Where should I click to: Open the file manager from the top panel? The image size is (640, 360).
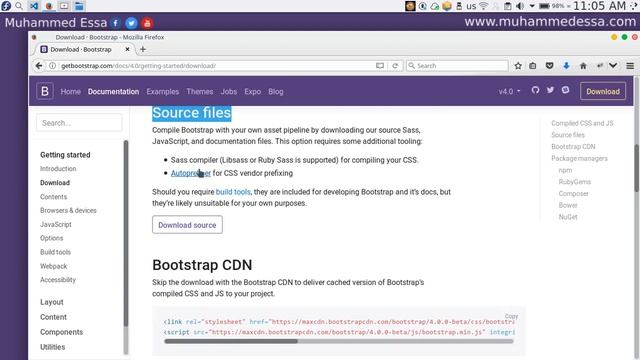click(x=79, y=6)
